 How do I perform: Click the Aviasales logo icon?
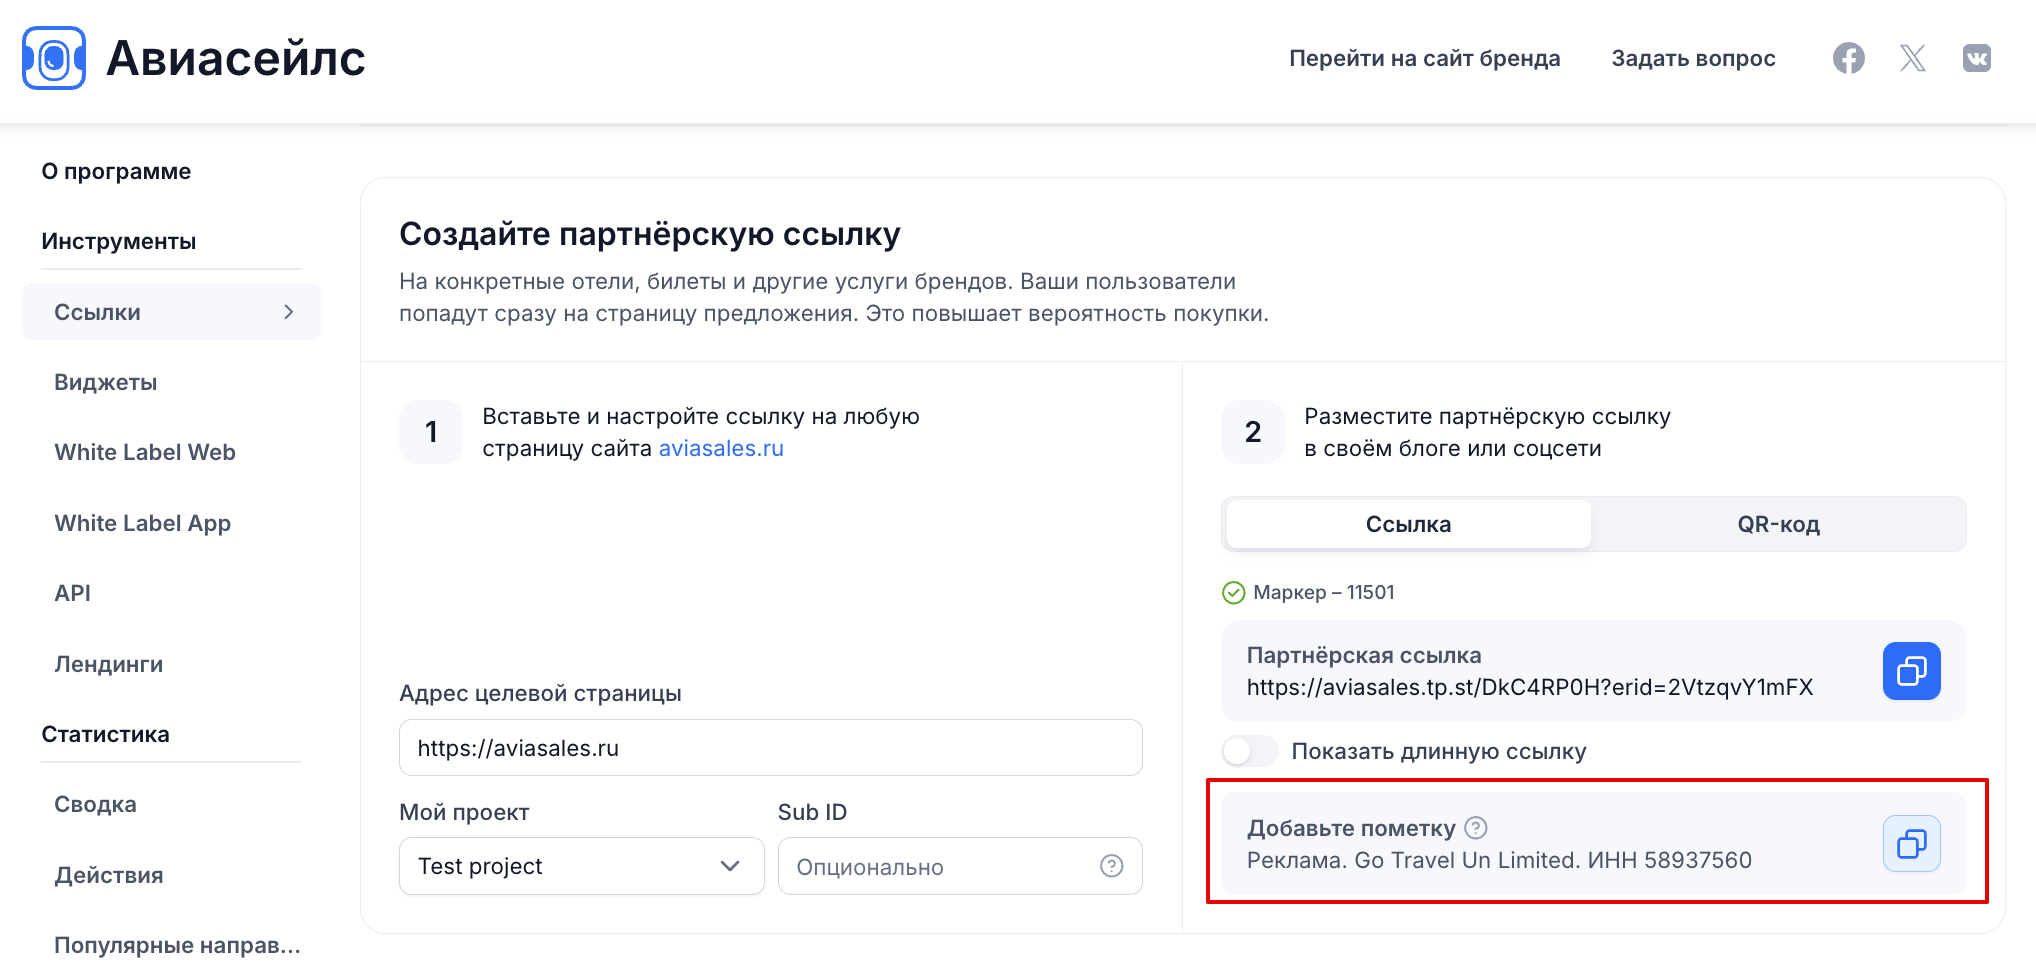pyautogui.click(x=54, y=58)
